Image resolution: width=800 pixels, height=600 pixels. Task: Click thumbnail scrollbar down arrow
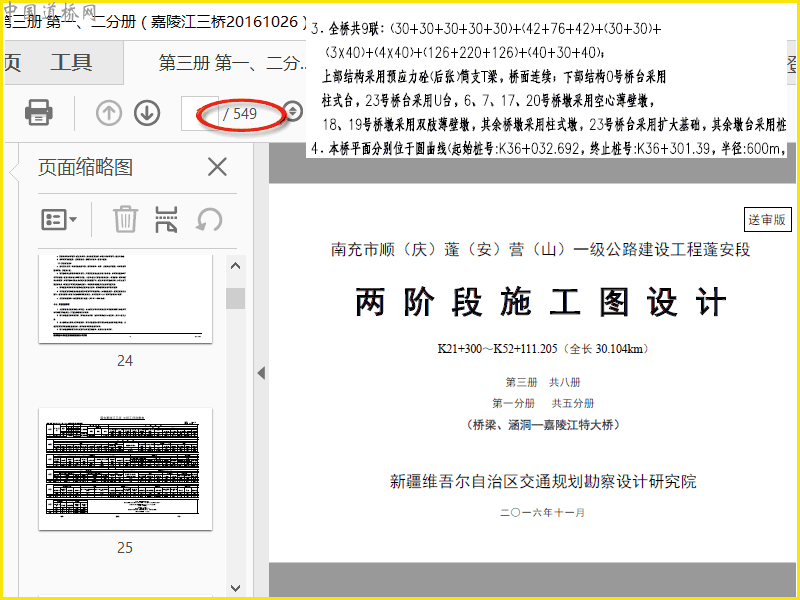[x=235, y=588]
